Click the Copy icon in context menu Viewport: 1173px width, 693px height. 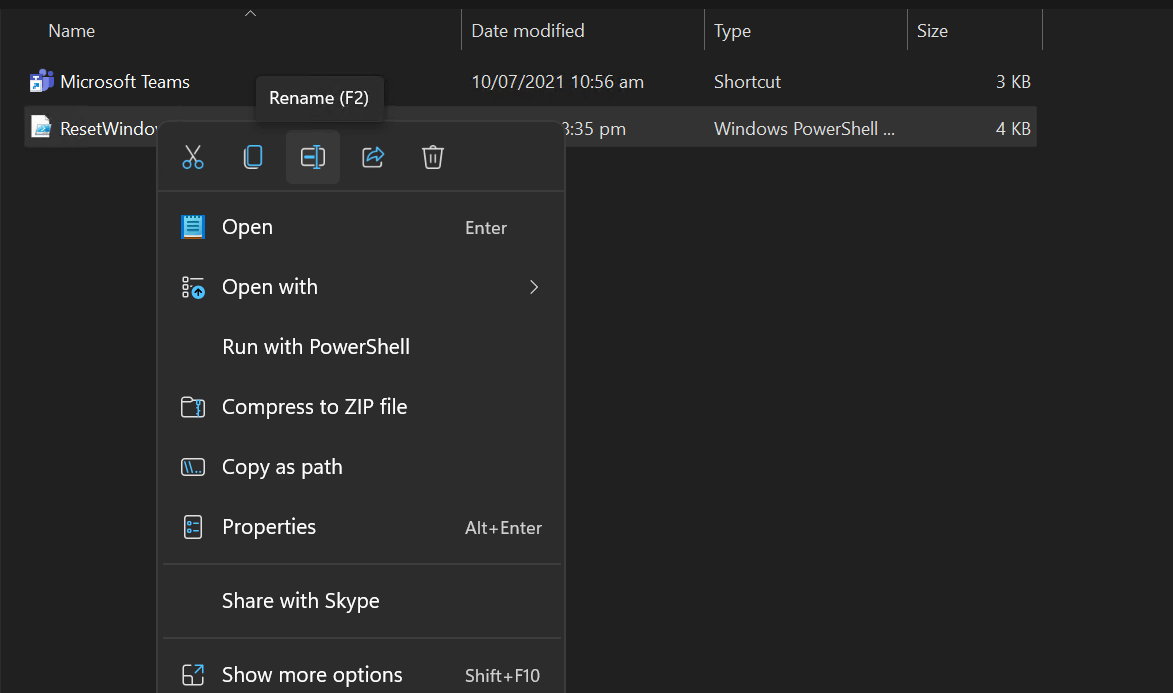[x=253, y=157]
